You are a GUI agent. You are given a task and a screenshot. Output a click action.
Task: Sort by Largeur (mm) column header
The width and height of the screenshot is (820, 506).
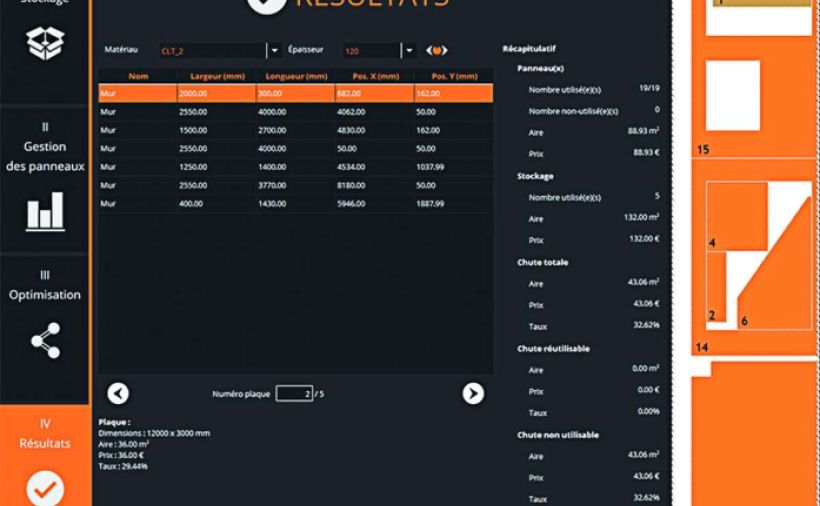[216, 76]
